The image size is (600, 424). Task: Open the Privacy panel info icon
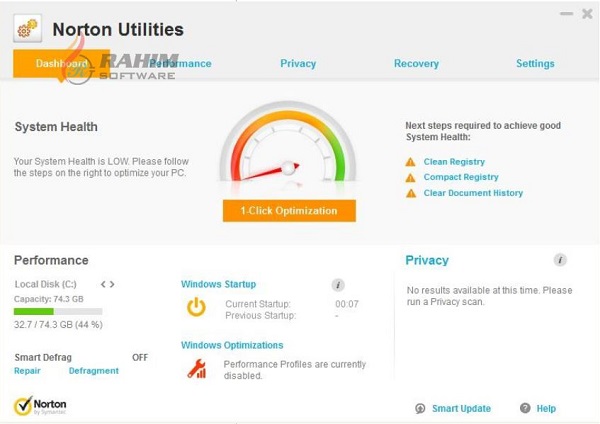tap(560, 260)
